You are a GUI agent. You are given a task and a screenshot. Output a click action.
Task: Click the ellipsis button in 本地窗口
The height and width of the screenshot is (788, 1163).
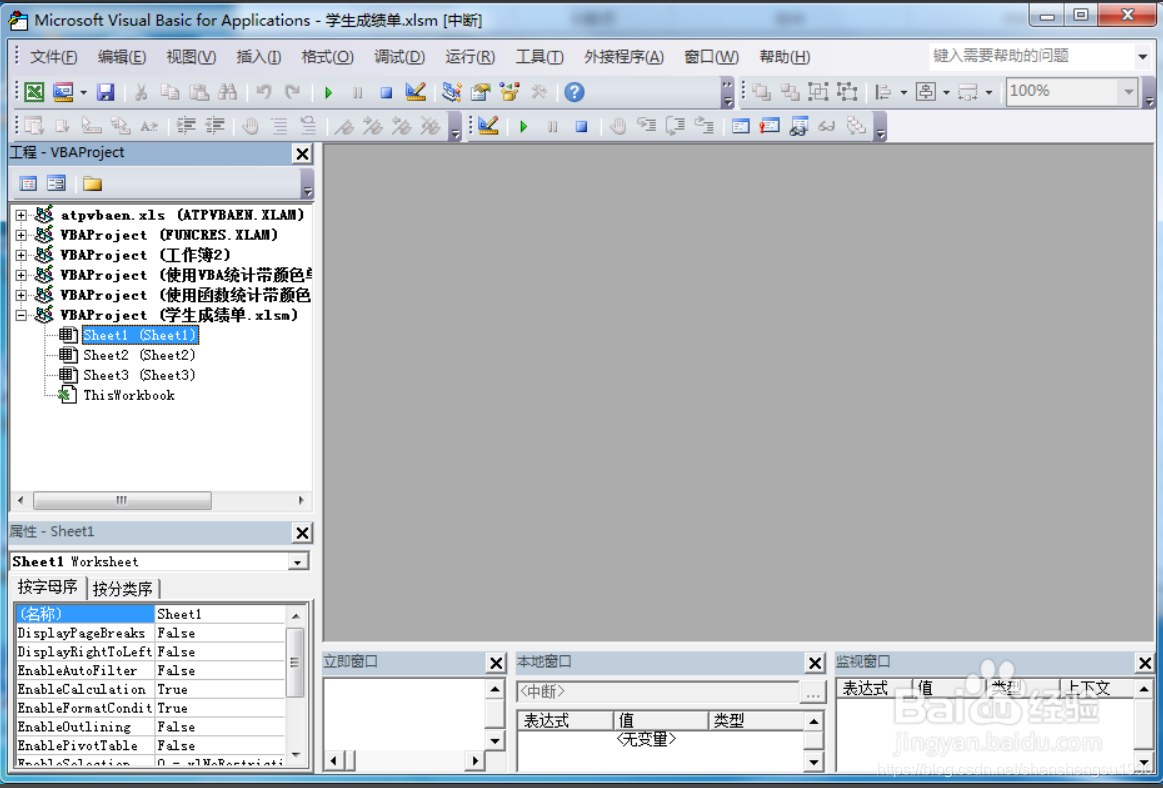(813, 692)
